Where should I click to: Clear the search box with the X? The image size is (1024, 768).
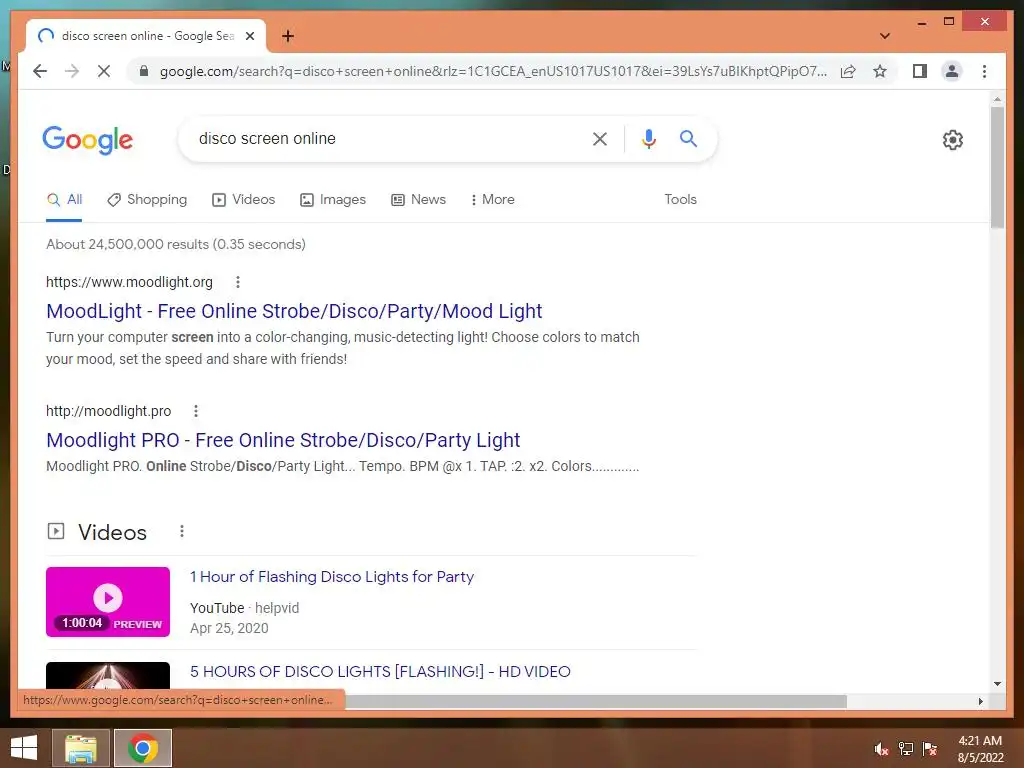600,138
